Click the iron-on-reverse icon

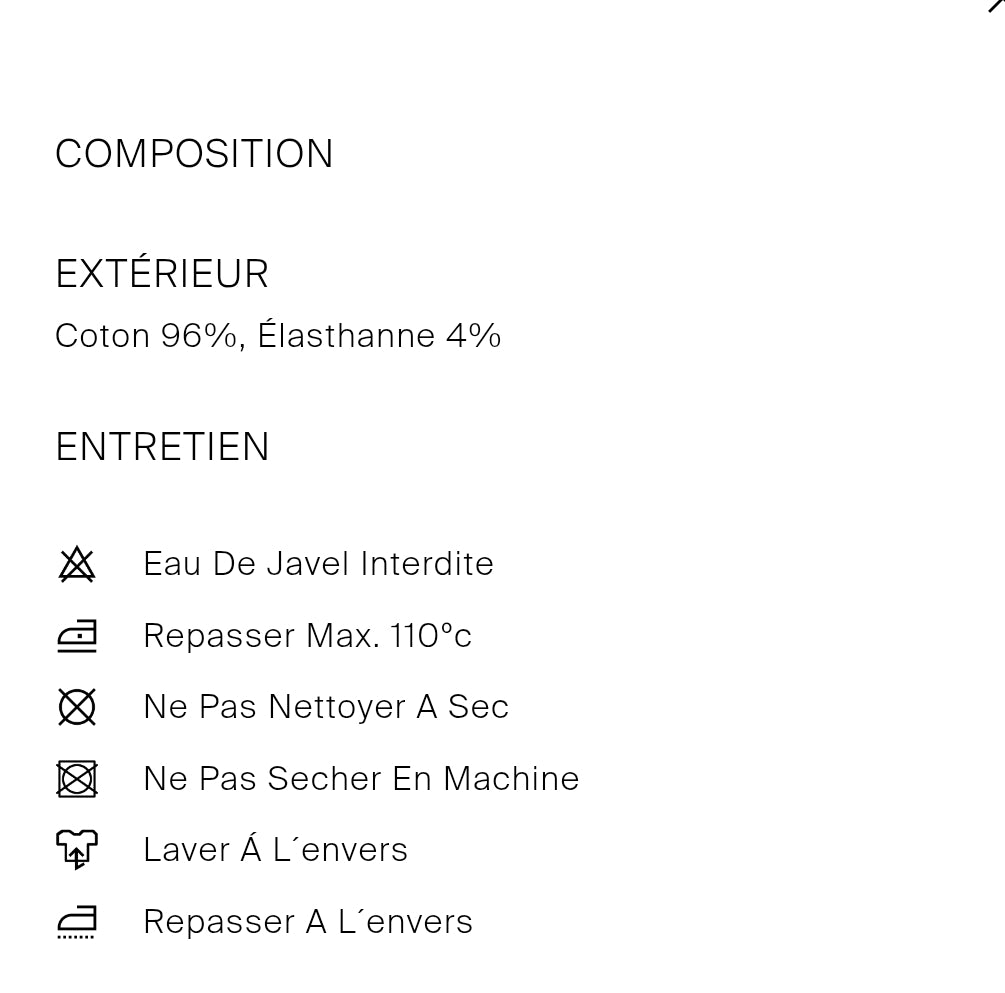(77, 922)
